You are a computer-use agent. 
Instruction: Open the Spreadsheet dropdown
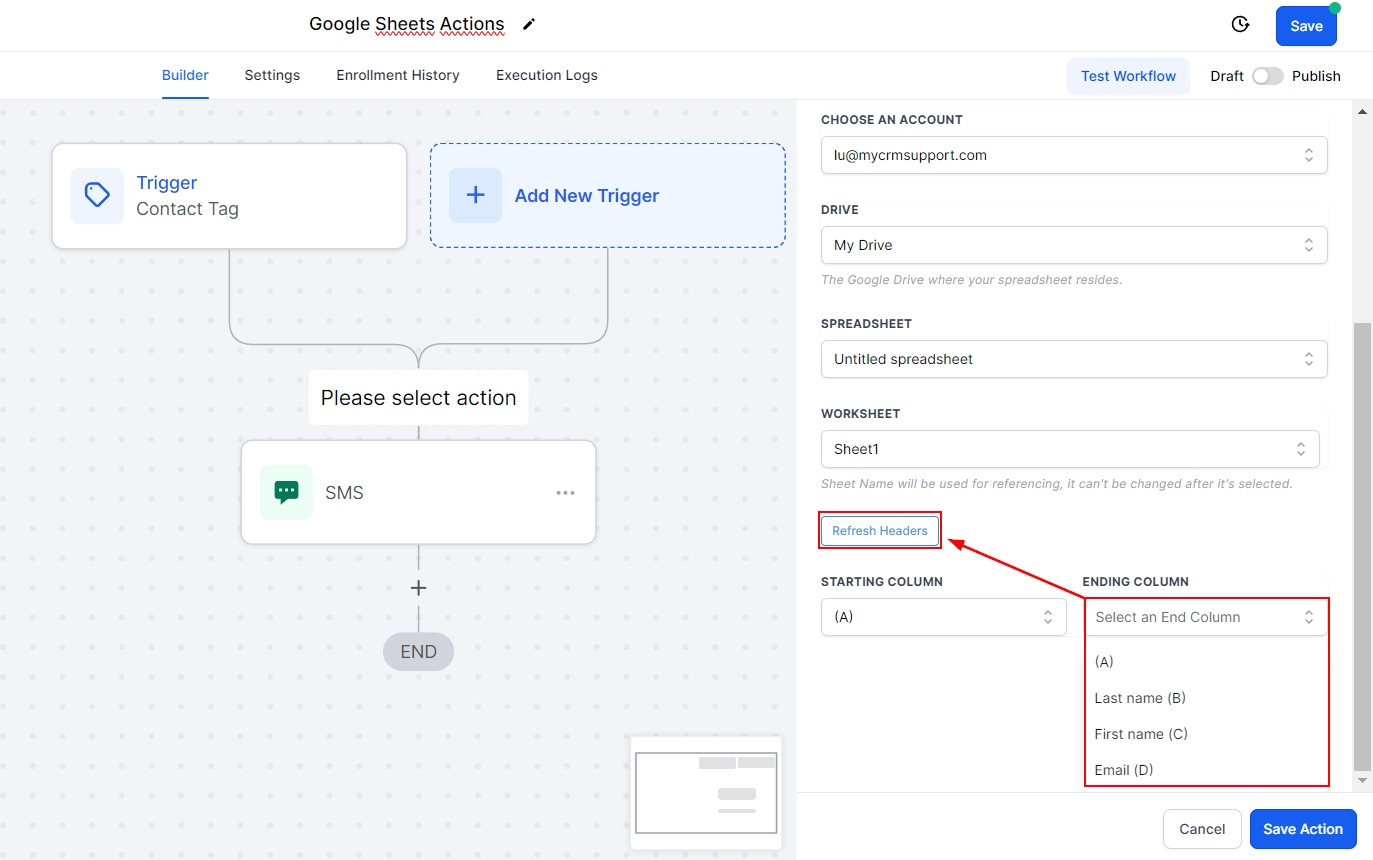1073,359
